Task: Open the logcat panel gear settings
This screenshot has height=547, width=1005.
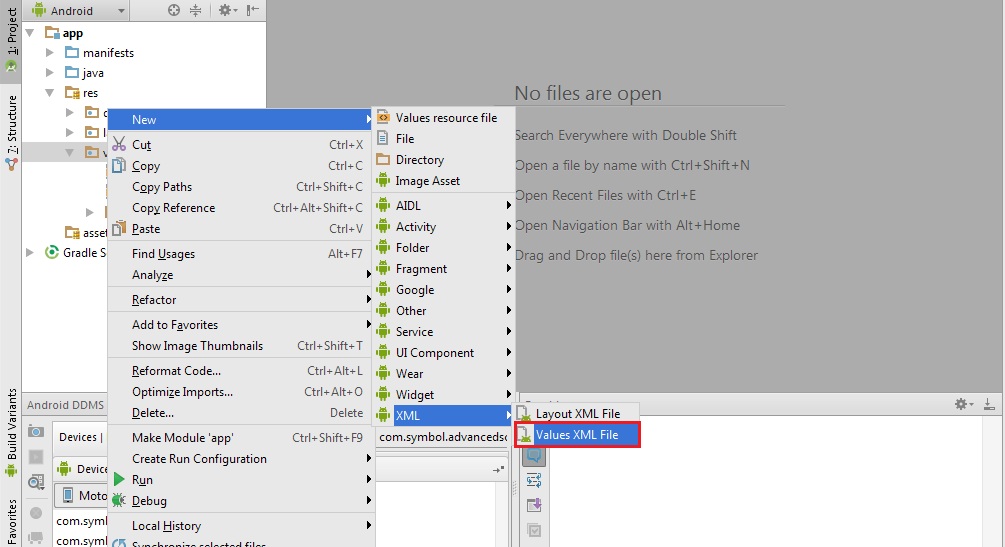Action: [963, 404]
